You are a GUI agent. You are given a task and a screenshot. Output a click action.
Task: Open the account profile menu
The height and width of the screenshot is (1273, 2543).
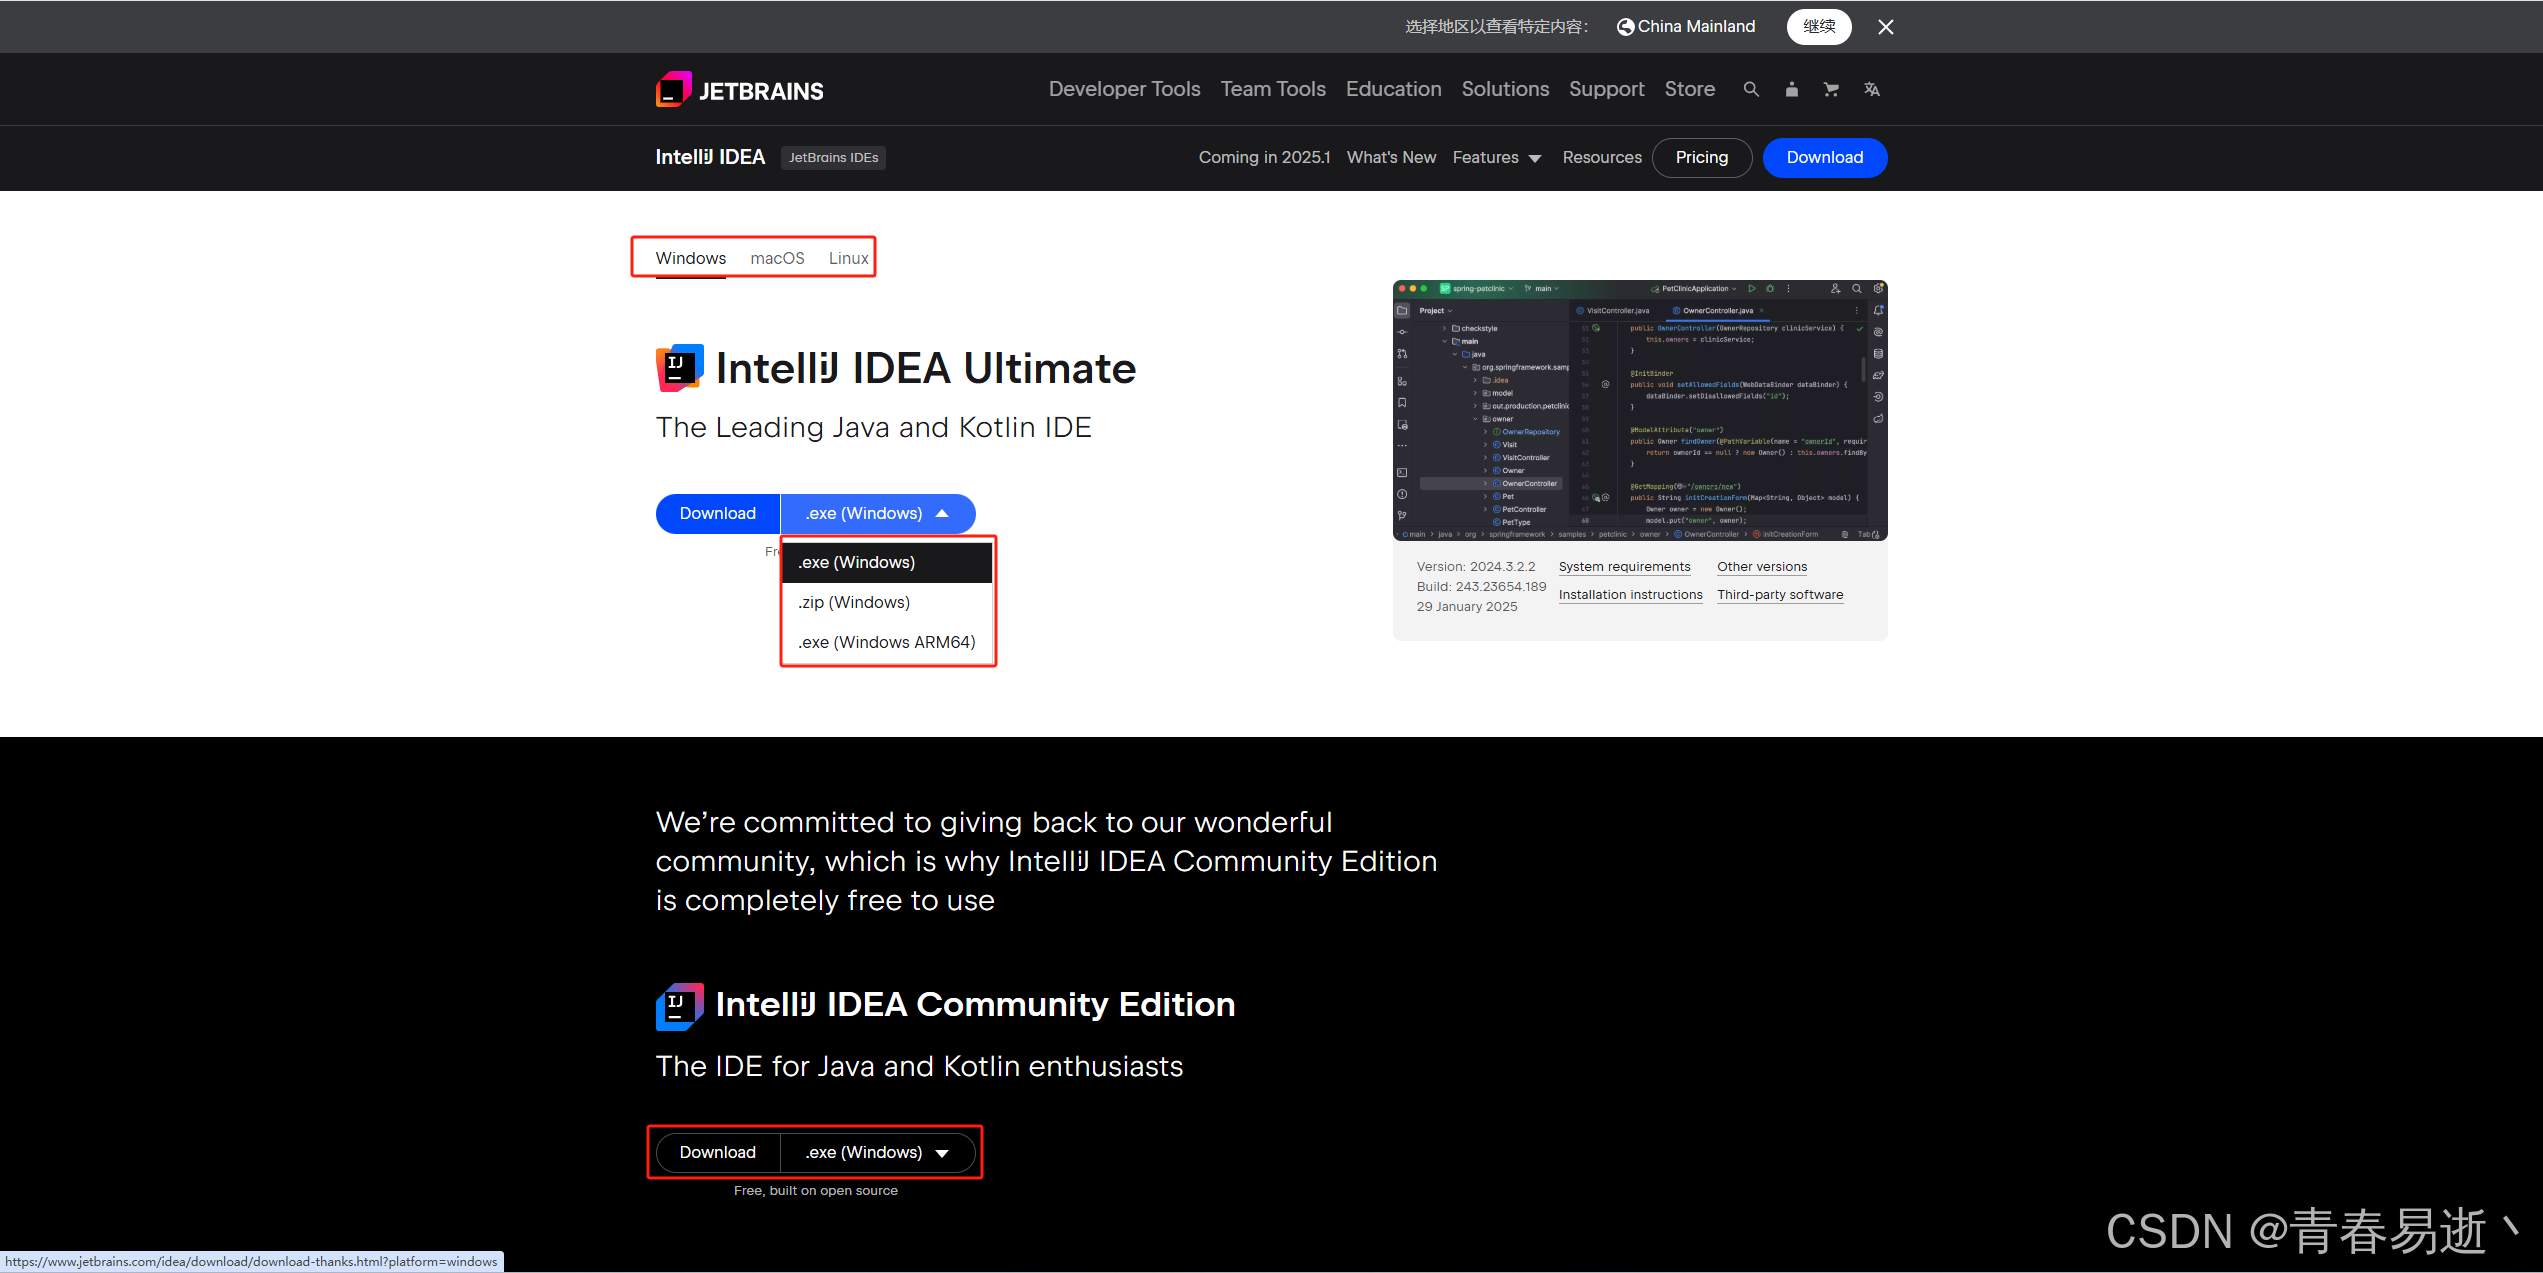pyautogui.click(x=1791, y=89)
